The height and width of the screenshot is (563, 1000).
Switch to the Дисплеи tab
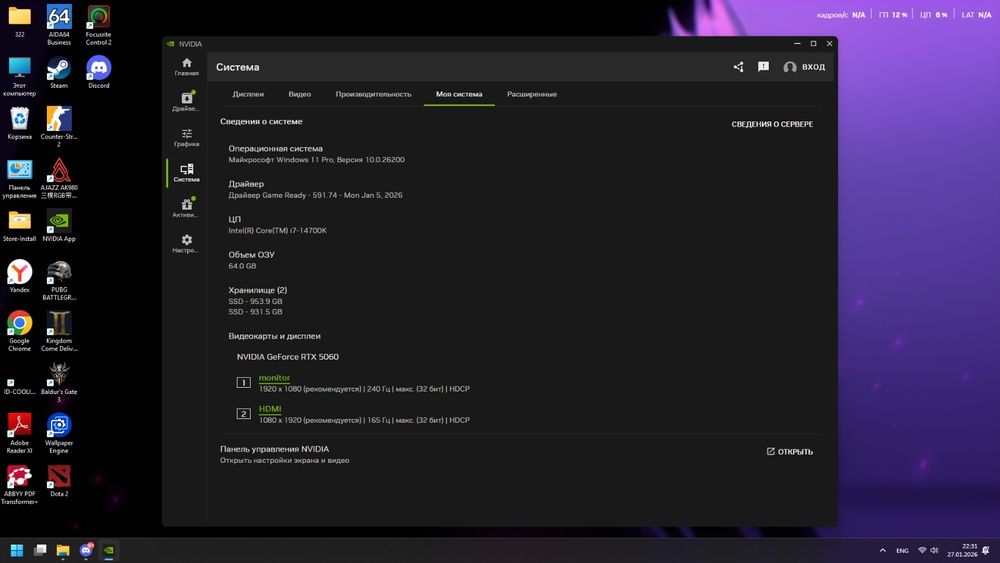pyautogui.click(x=248, y=94)
